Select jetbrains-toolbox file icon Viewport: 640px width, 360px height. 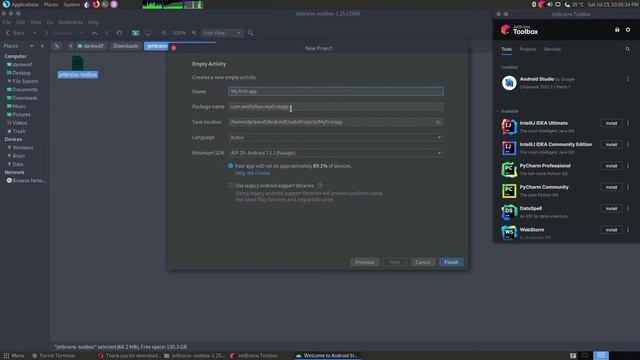coord(78,67)
